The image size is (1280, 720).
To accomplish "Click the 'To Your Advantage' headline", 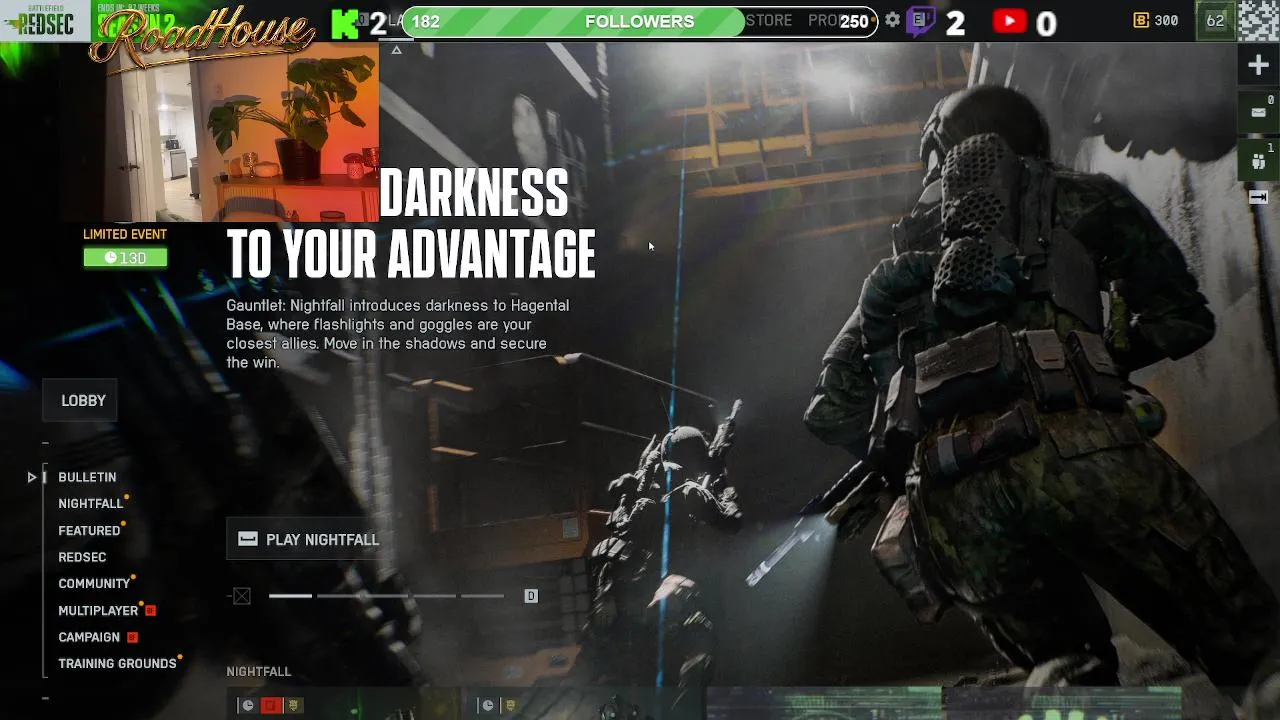I will coord(411,253).
